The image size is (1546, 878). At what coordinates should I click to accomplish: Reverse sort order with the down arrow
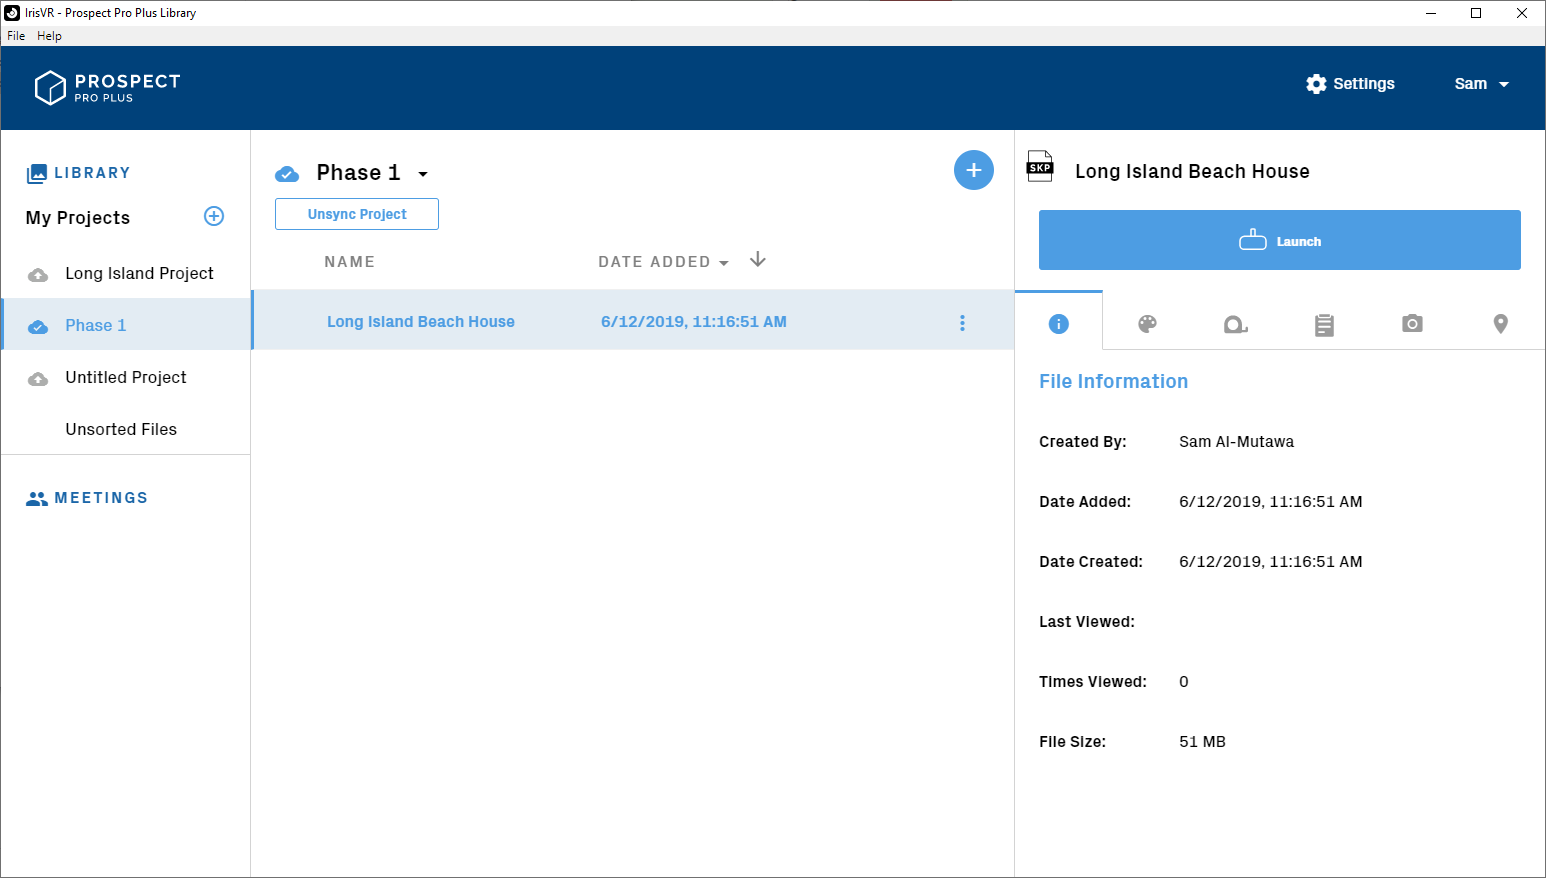[x=758, y=260]
